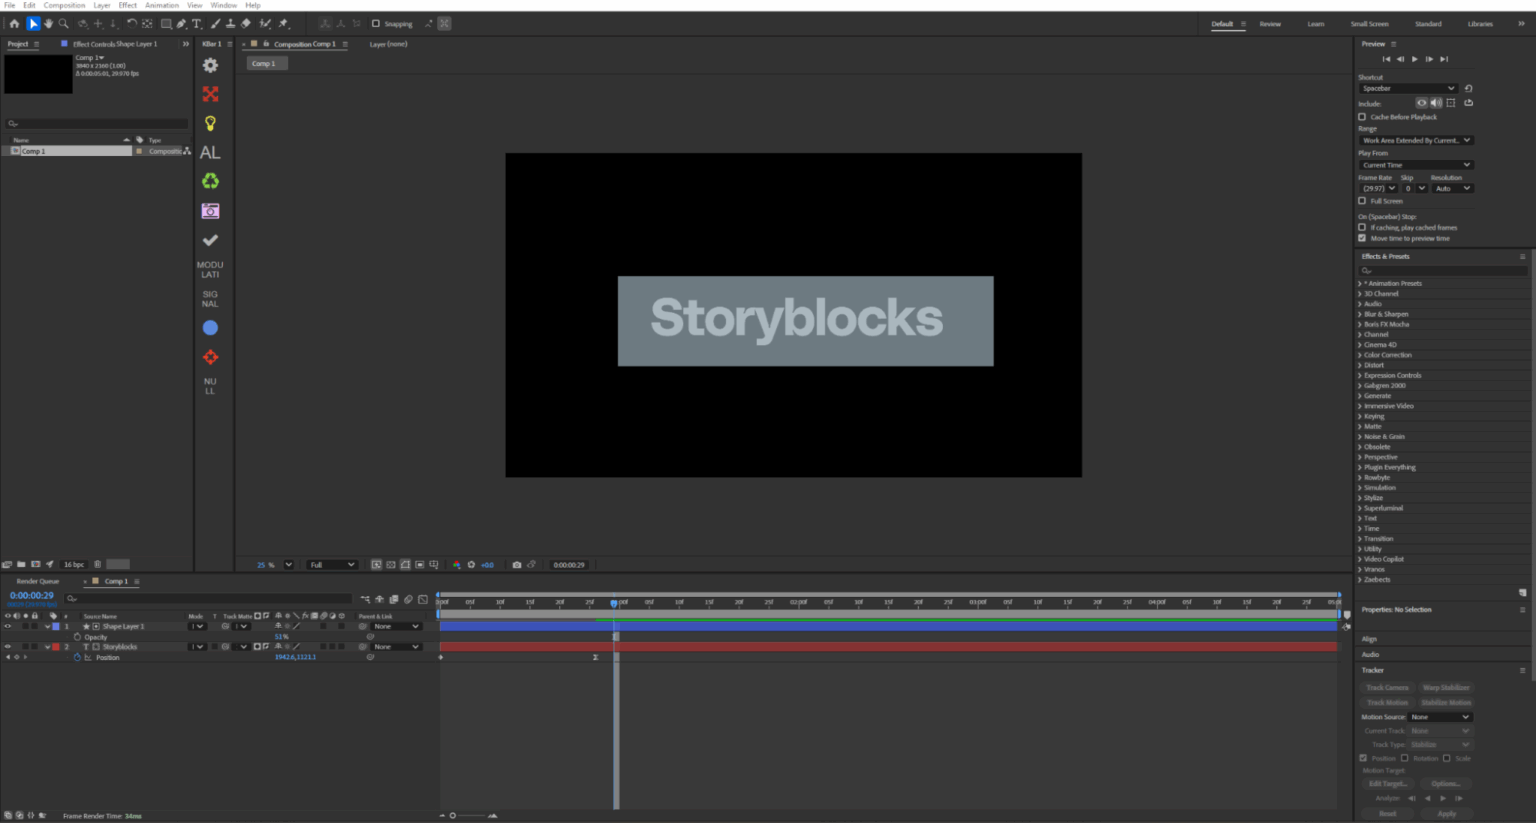The height and width of the screenshot is (823, 1536).
Task: Click the yellow lightbulb KBar button
Action: (x=210, y=123)
